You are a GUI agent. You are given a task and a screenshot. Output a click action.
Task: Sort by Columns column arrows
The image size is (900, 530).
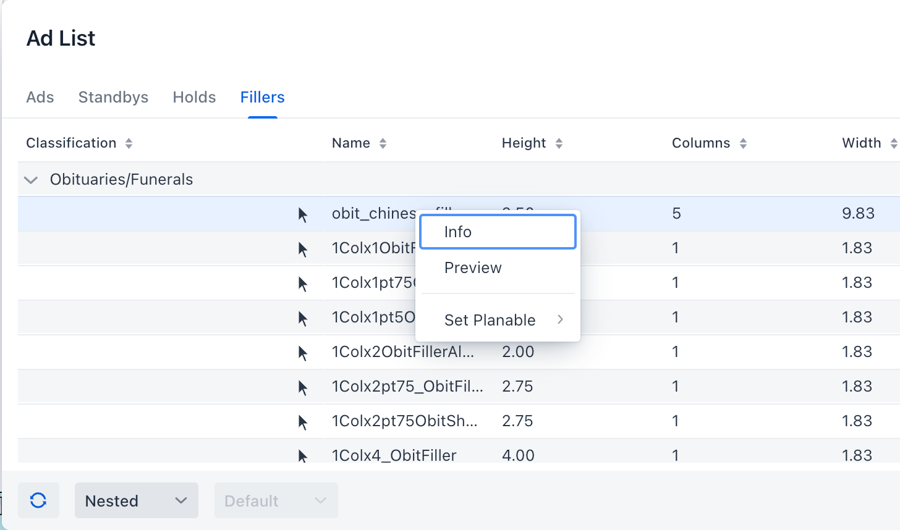[743, 144]
